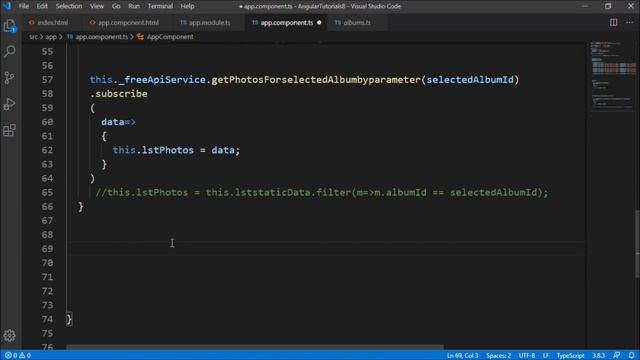Open the Go menu
Screen dimensions: 640x360
[116, 6]
